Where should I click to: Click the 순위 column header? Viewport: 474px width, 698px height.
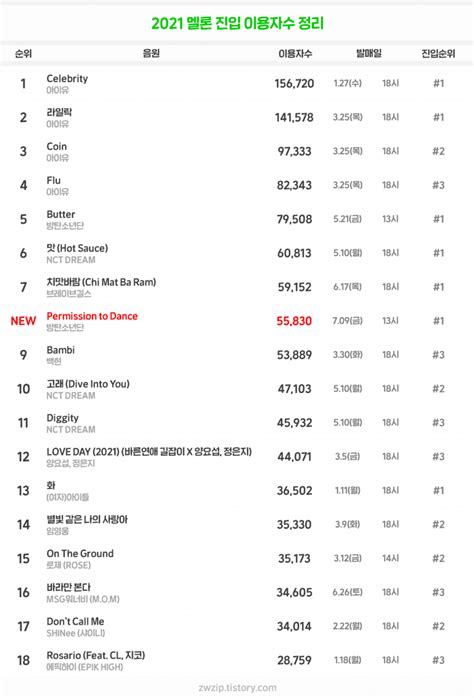tap(23, 53)
